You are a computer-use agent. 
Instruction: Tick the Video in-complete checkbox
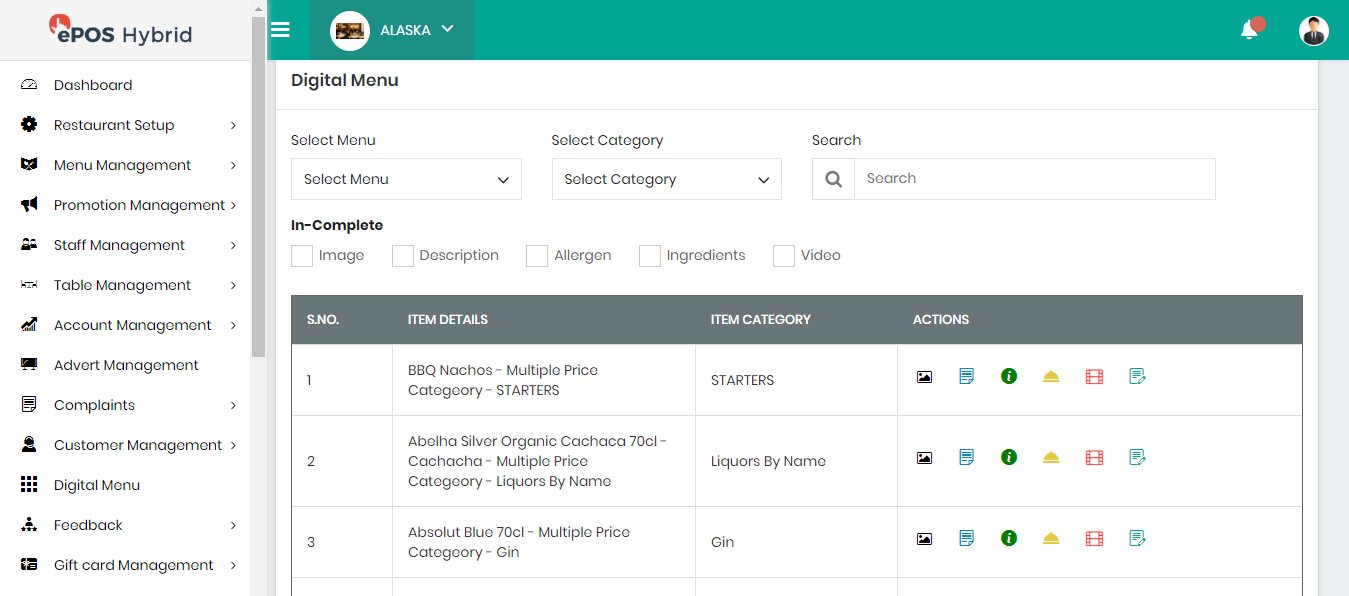tap(784, 256)
